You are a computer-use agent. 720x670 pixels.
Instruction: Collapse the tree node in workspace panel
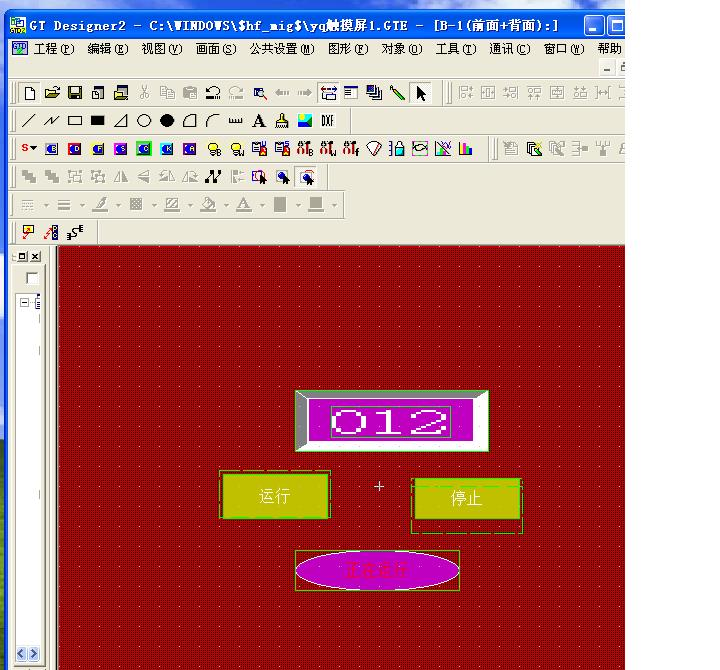pos(25,302)
